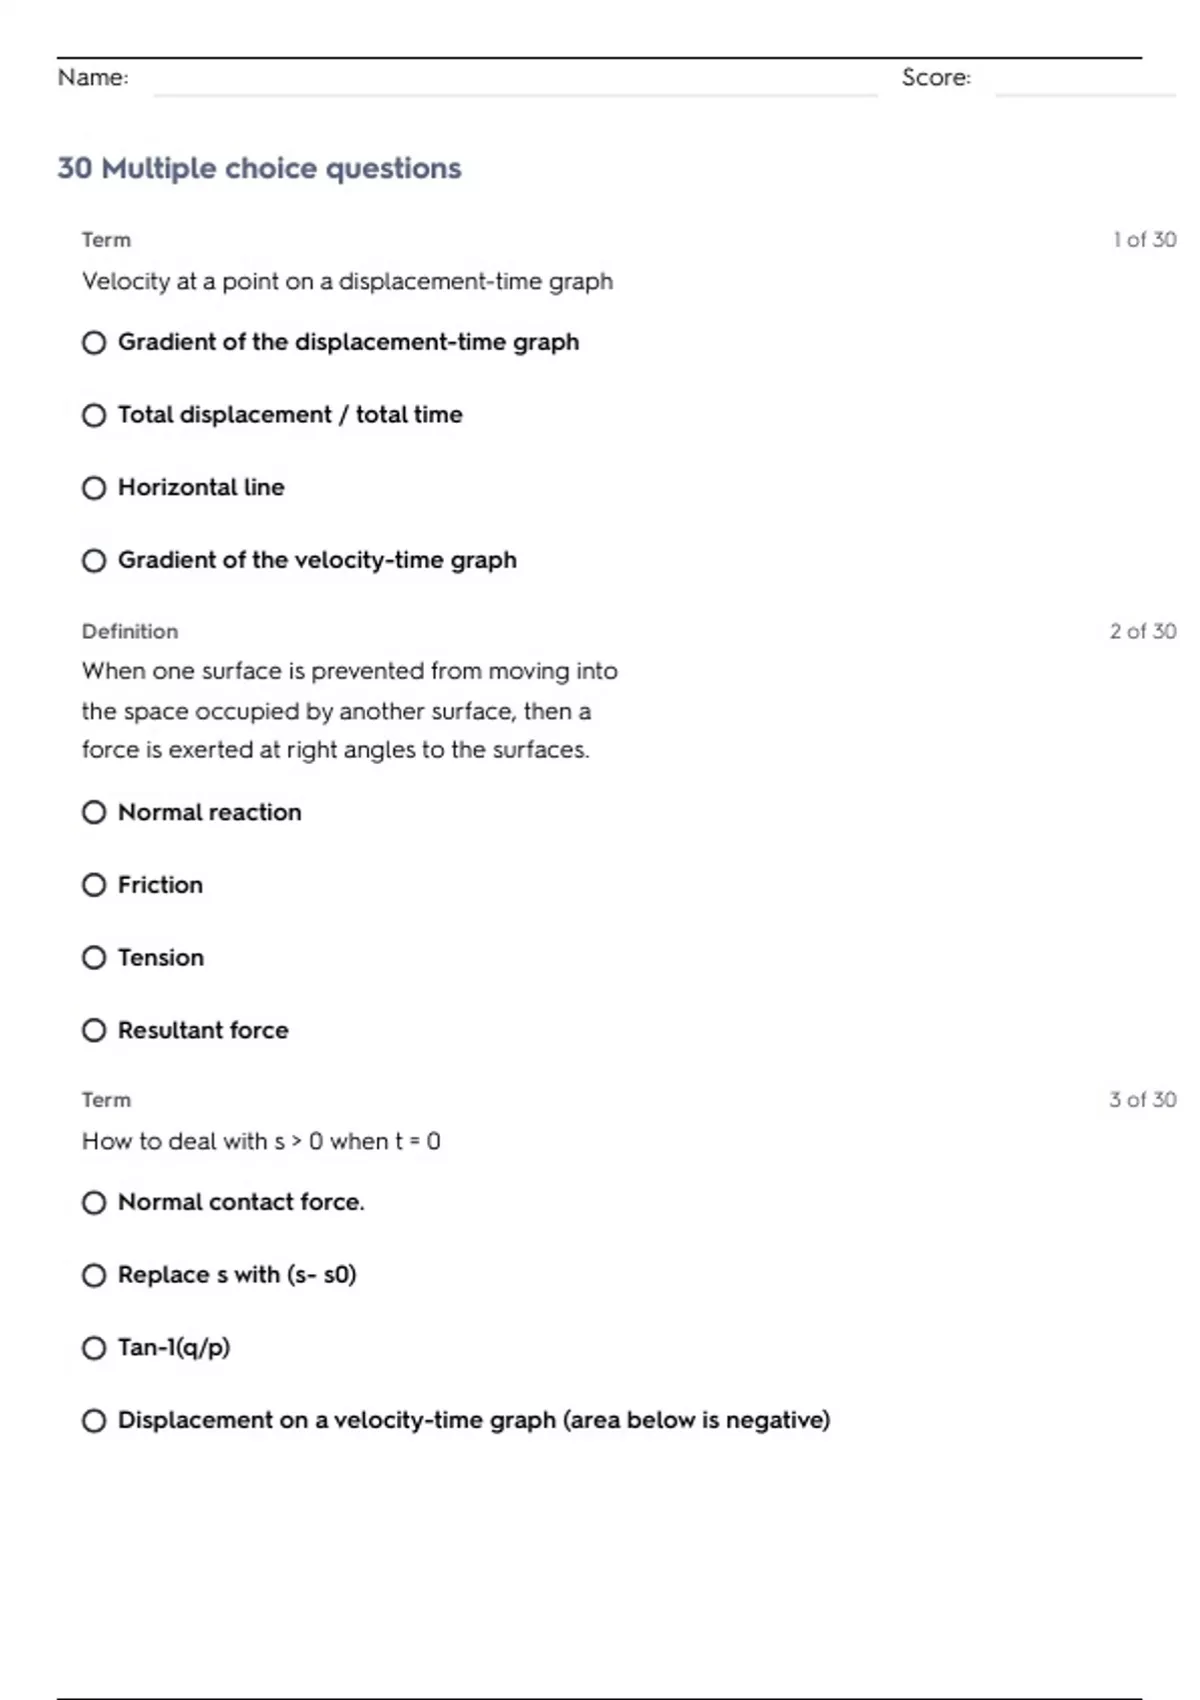The image size is (1200, 1700).
Task: Click the '1 of 30' question counter
Action: click(x=1144, y=240)
